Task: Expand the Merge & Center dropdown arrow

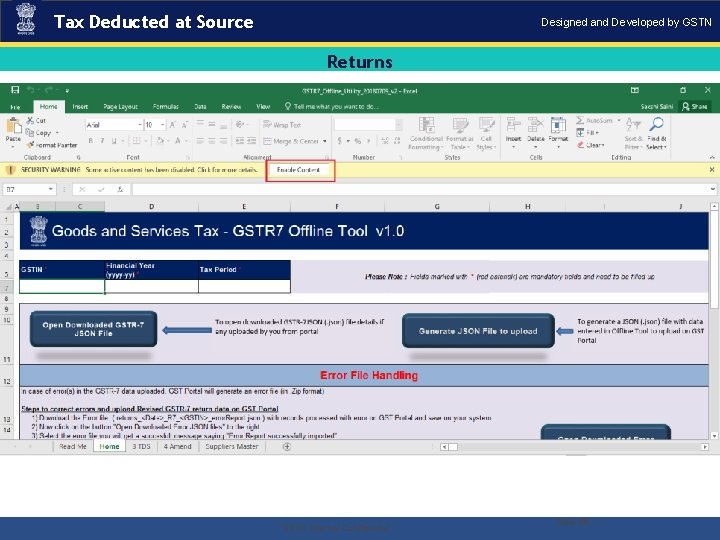Action: tap(325, 141)
